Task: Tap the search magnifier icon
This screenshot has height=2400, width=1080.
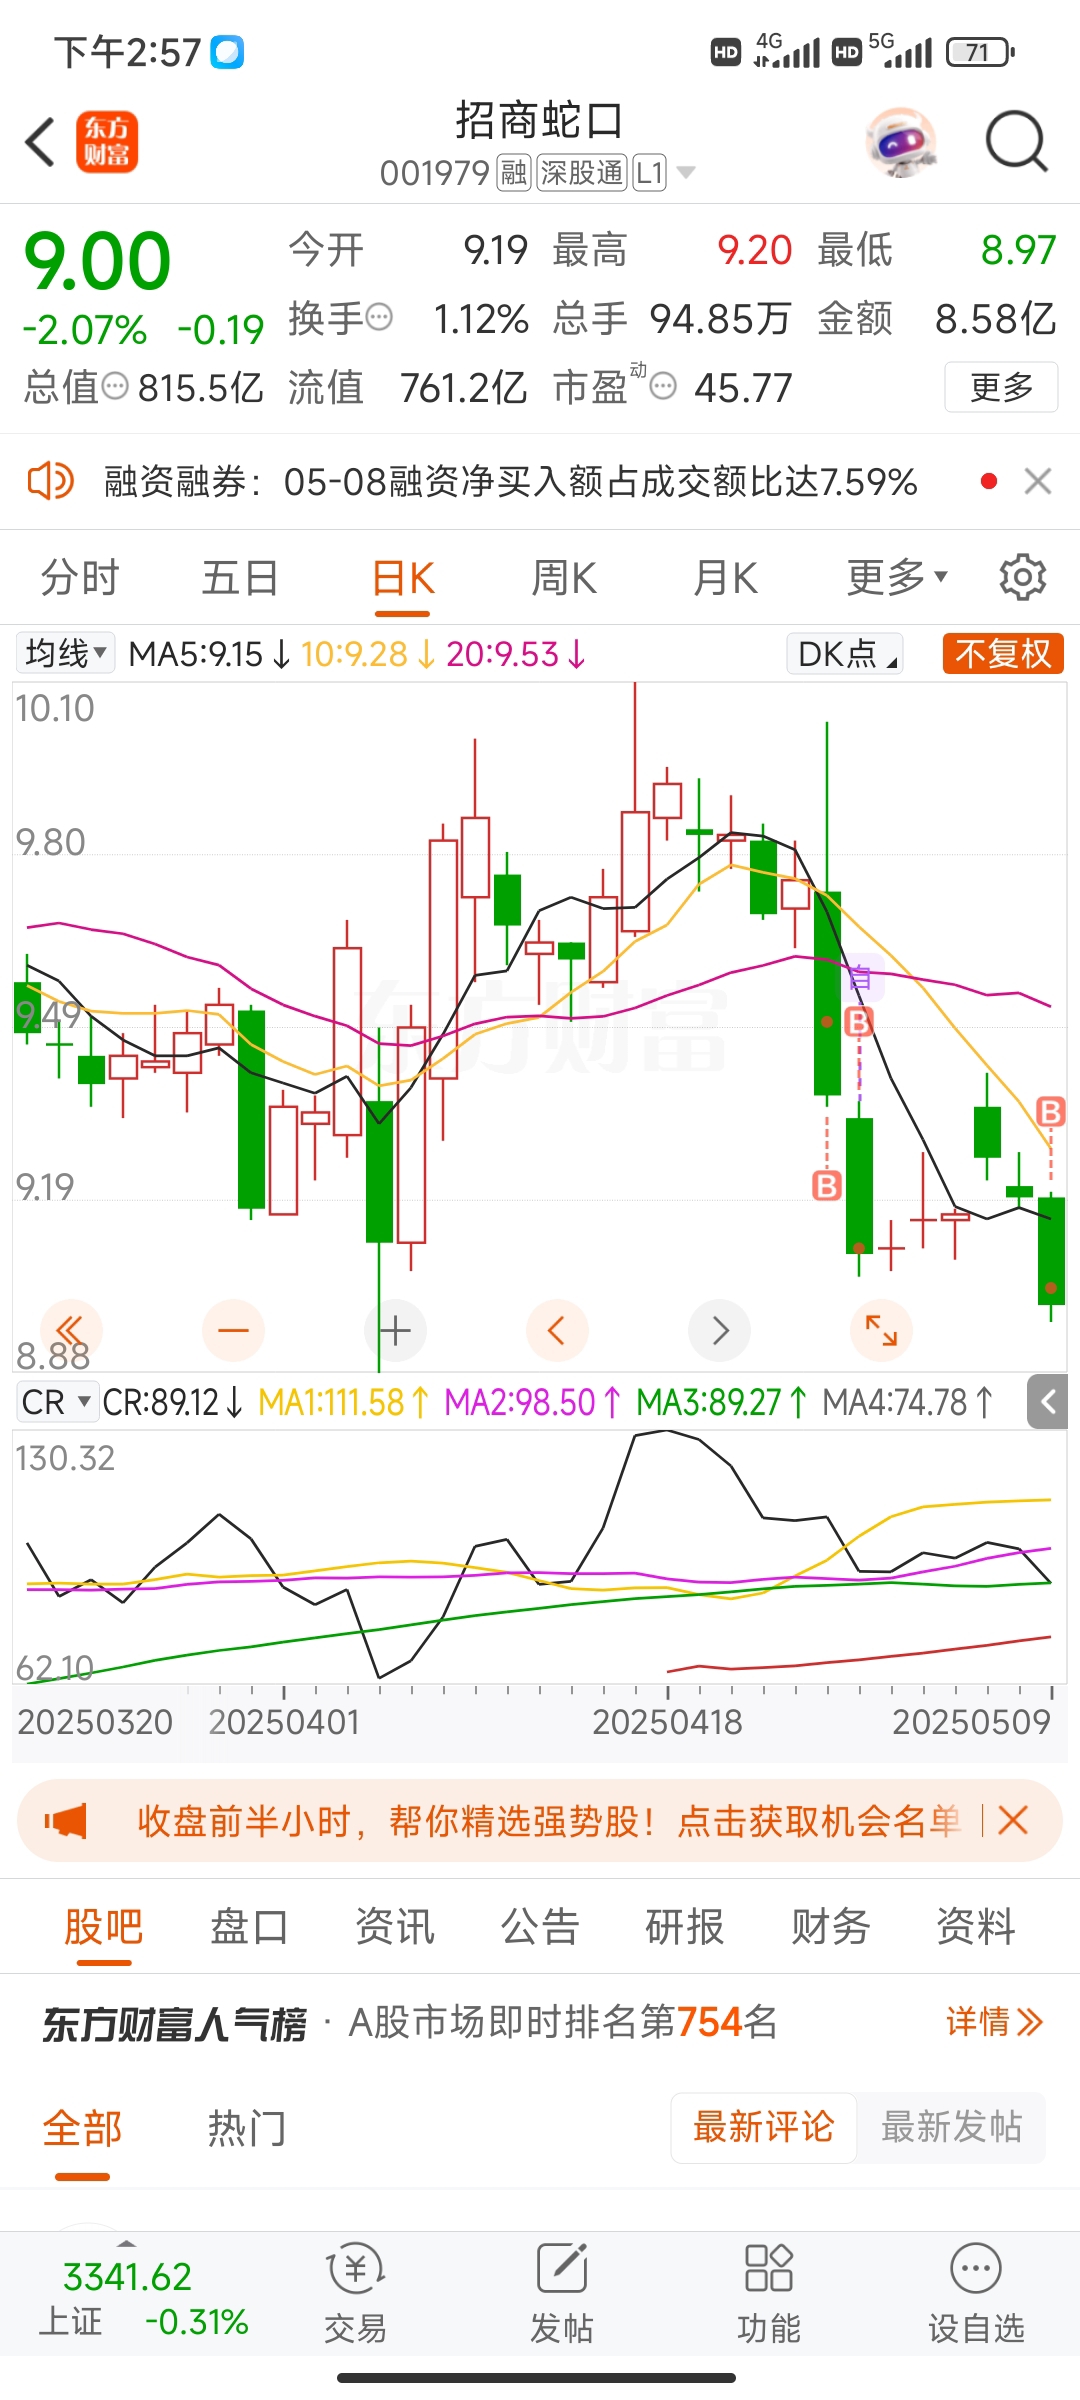Action: (1016, 142)
